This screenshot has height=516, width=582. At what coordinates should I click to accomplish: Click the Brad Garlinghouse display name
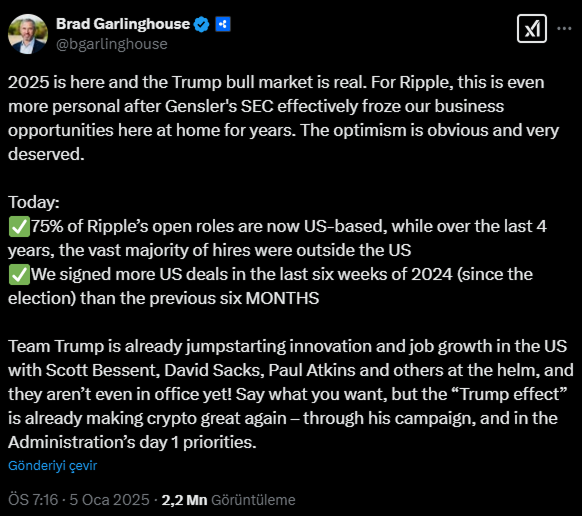pyautogui.click(x=123, y=24)
